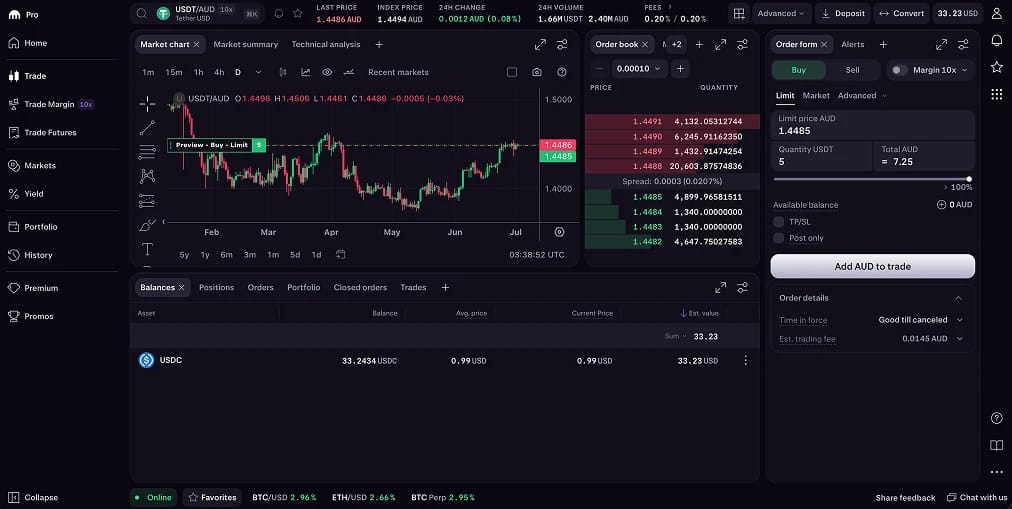Image resolution: width=1012 pixels, height=509 pixels.
Task: Open the Good till canceled dropdown
Action: 920,320
